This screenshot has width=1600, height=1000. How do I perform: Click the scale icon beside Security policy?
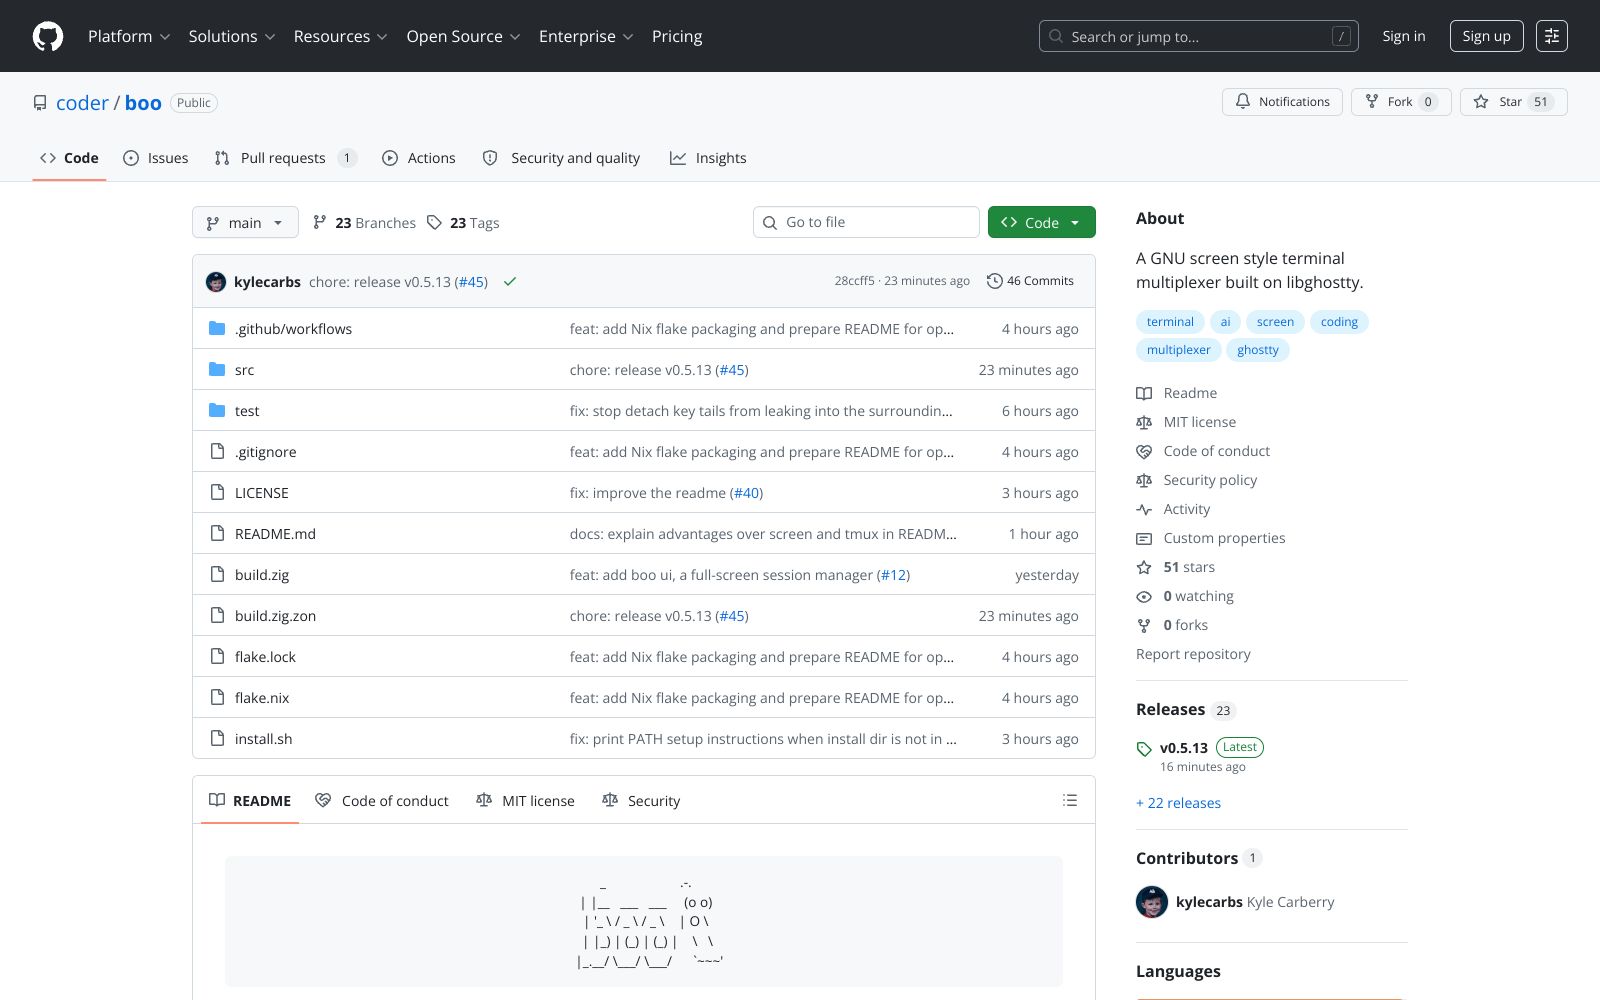[x=1144, y=480]
